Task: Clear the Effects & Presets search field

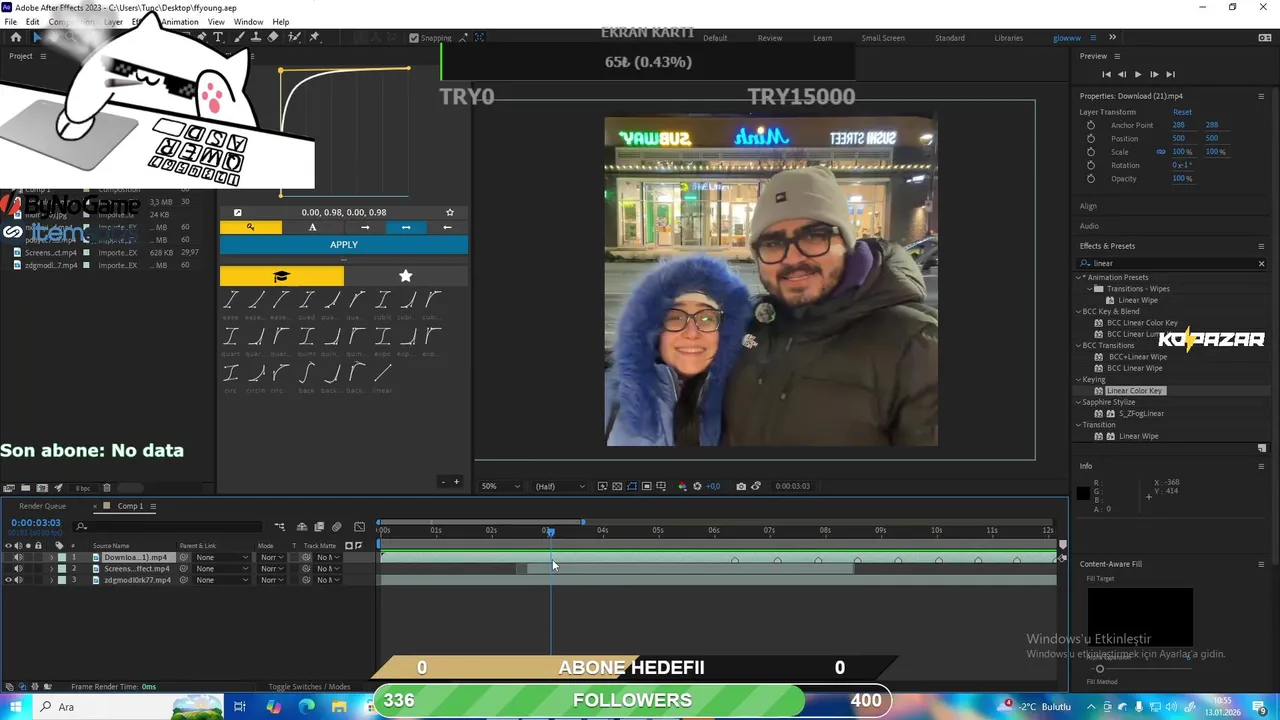Action: coord(1261,263)
